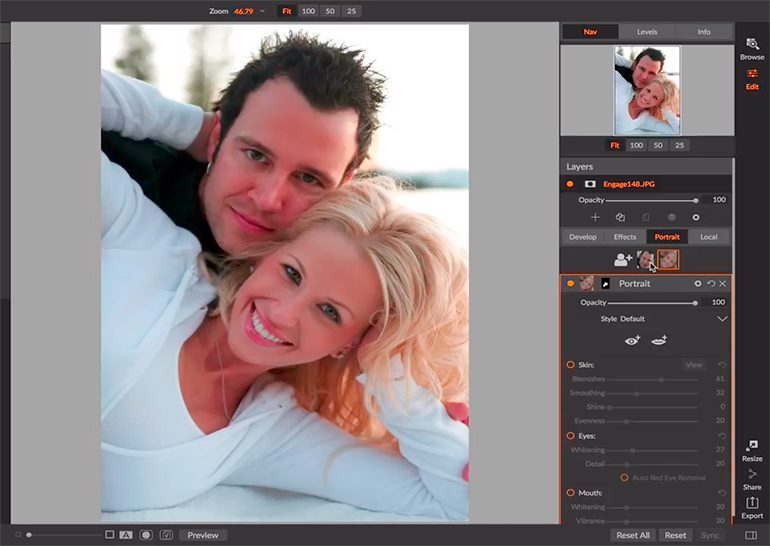
Task: Toggle the Eyes adjustments section
Action: [570, 436]
